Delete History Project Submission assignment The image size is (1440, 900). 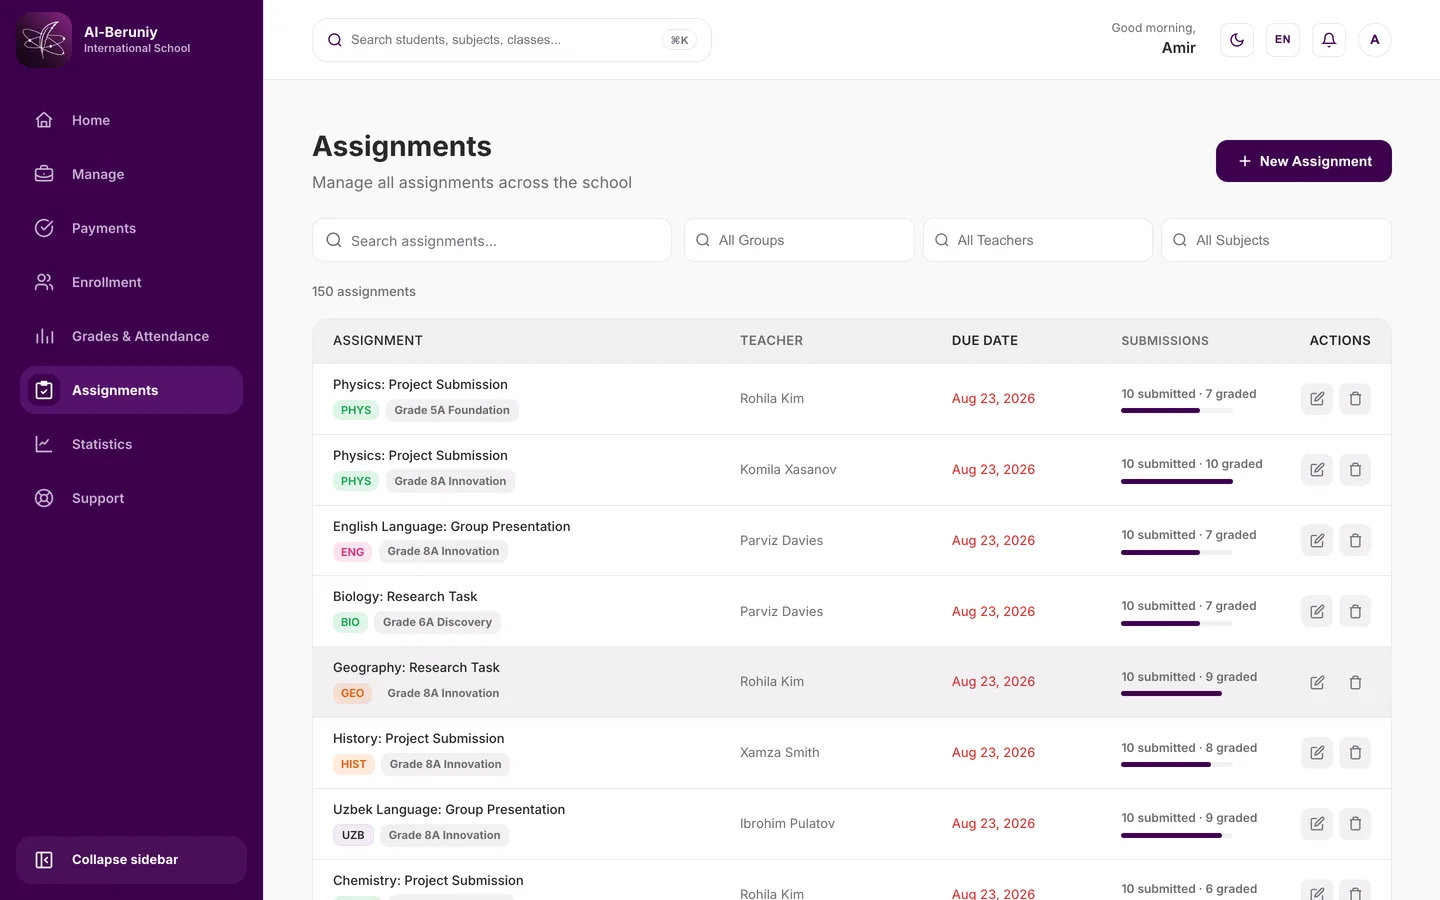point(1355,753)
